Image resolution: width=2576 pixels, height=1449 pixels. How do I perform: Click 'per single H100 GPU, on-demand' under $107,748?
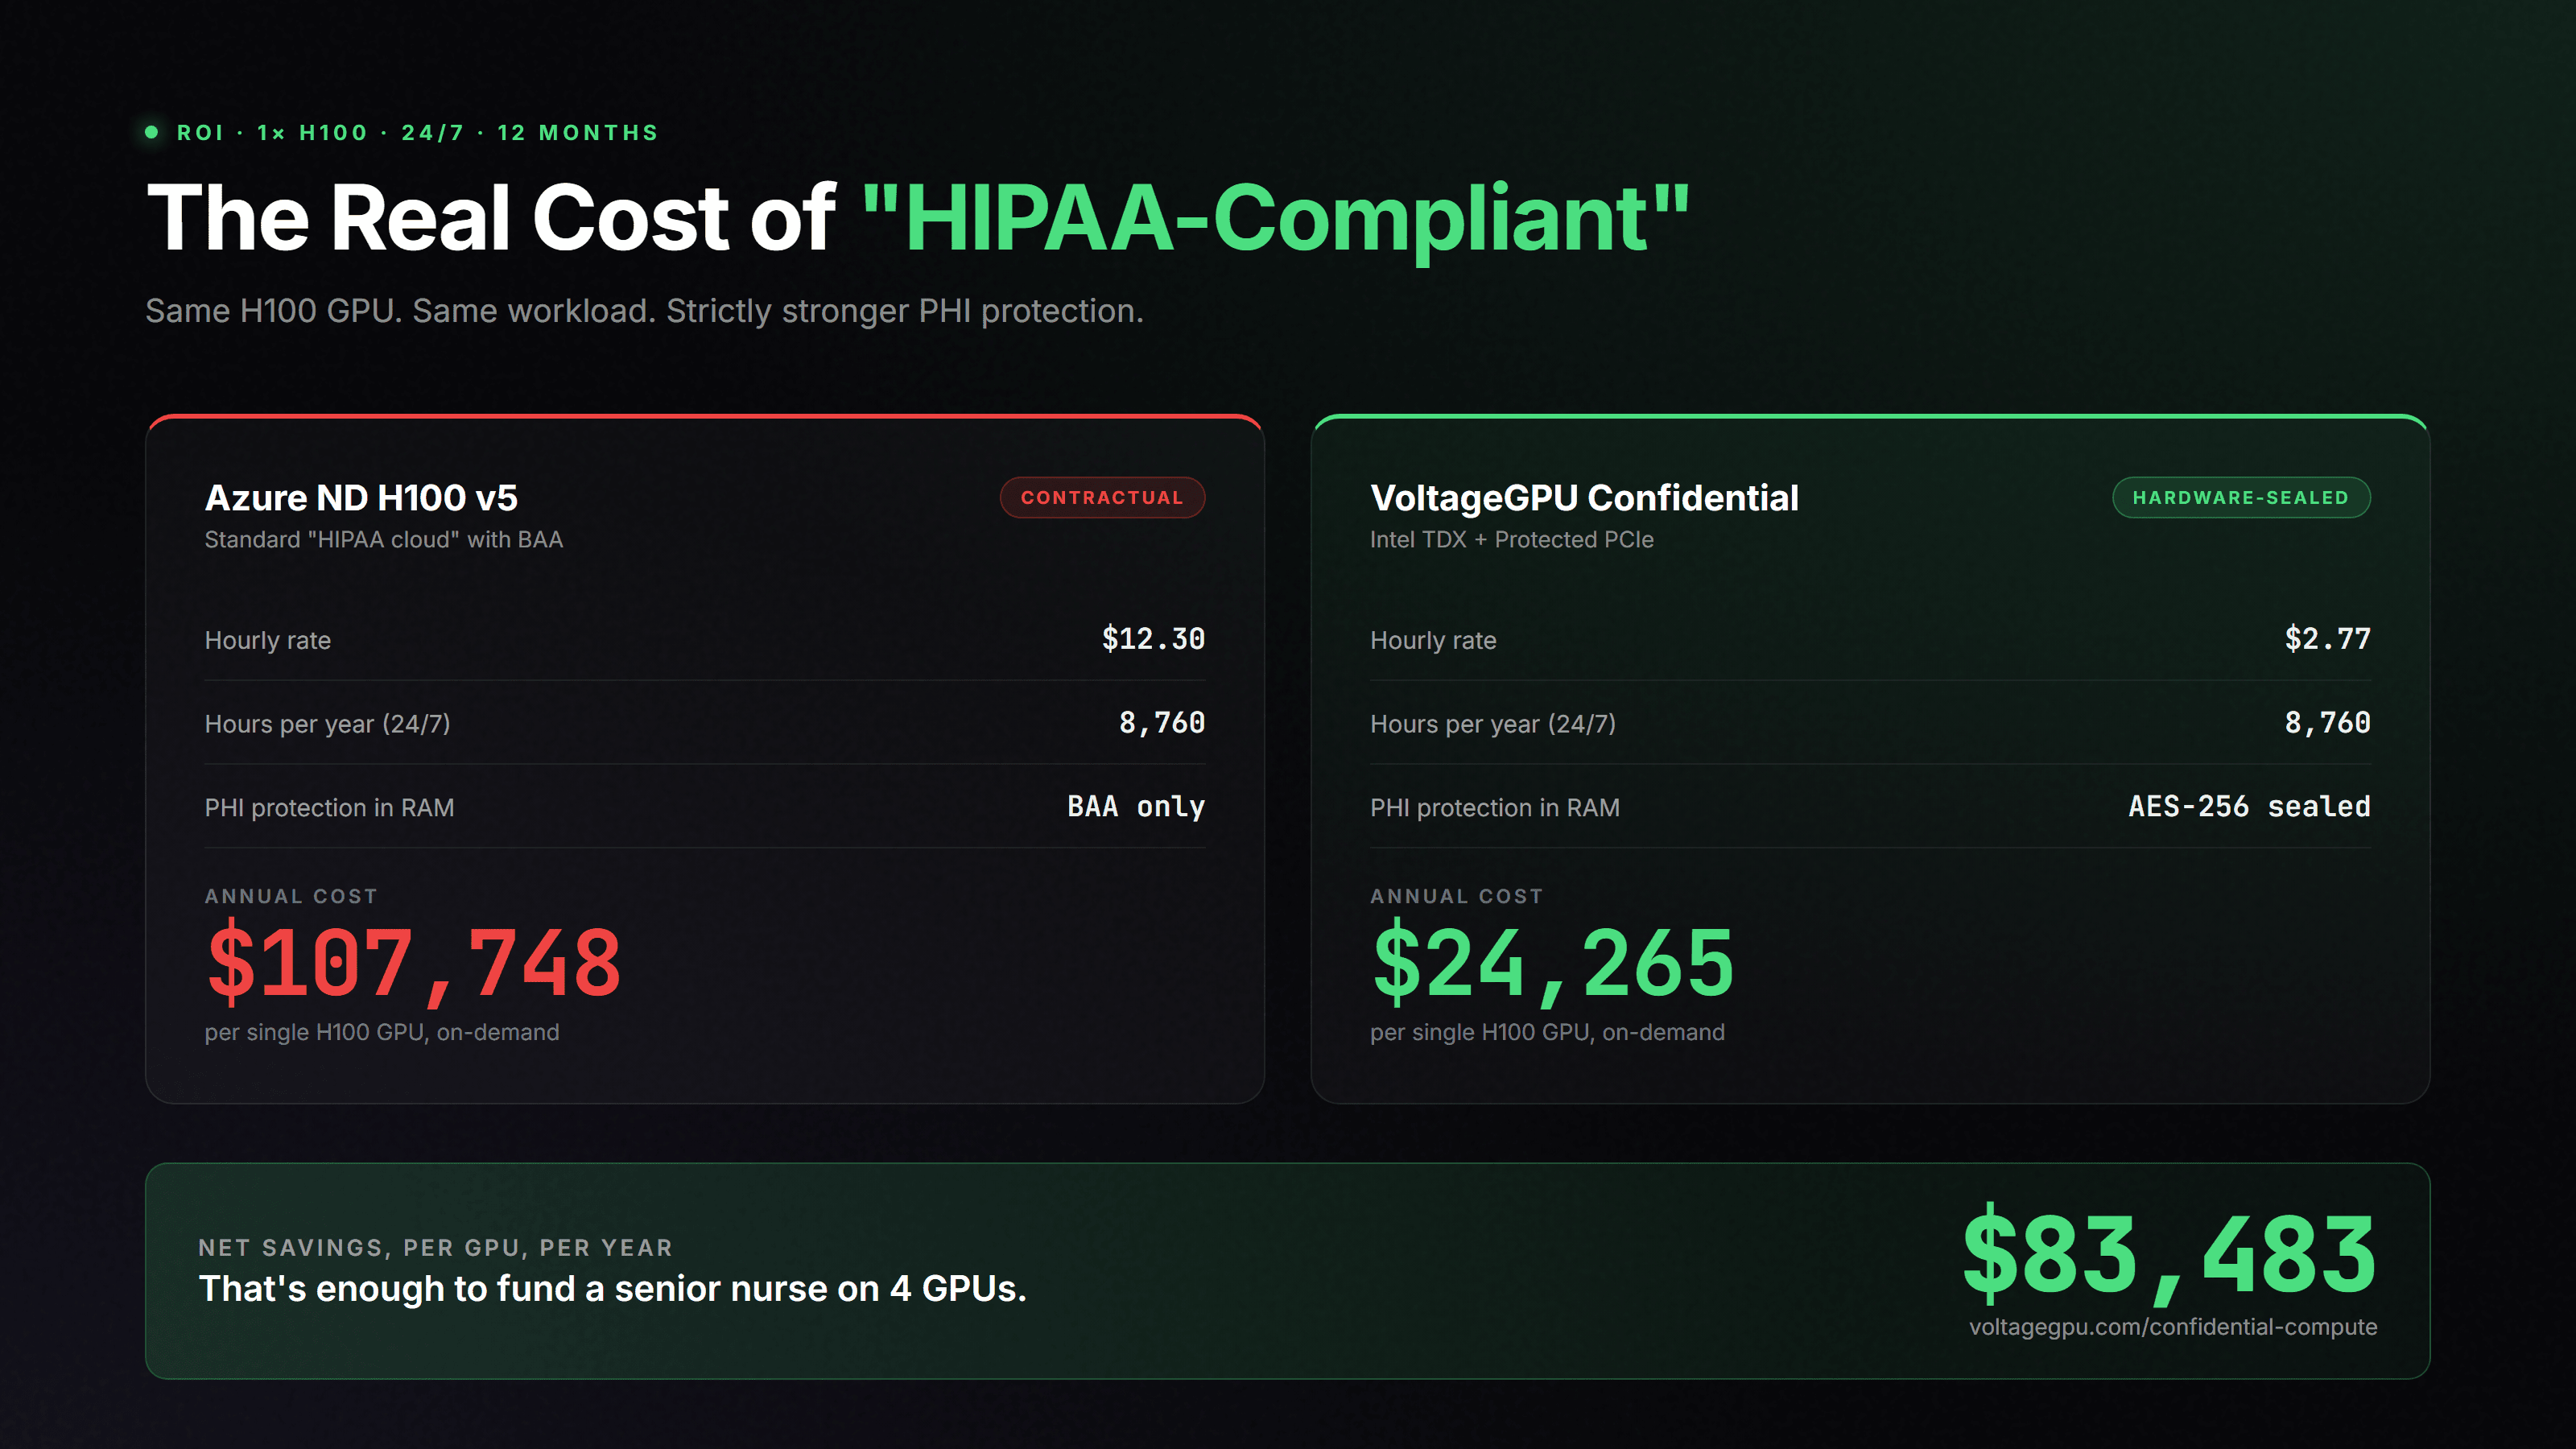(382, 1032)
